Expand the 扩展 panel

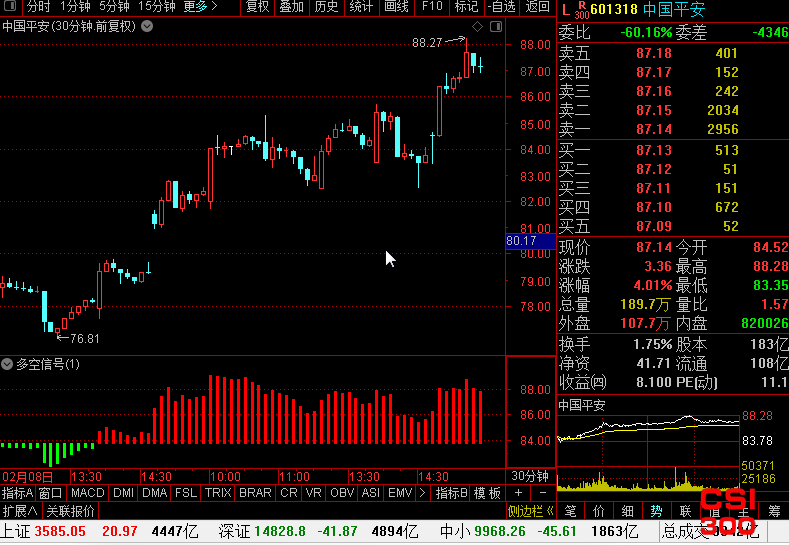click(x=20, y=511)
